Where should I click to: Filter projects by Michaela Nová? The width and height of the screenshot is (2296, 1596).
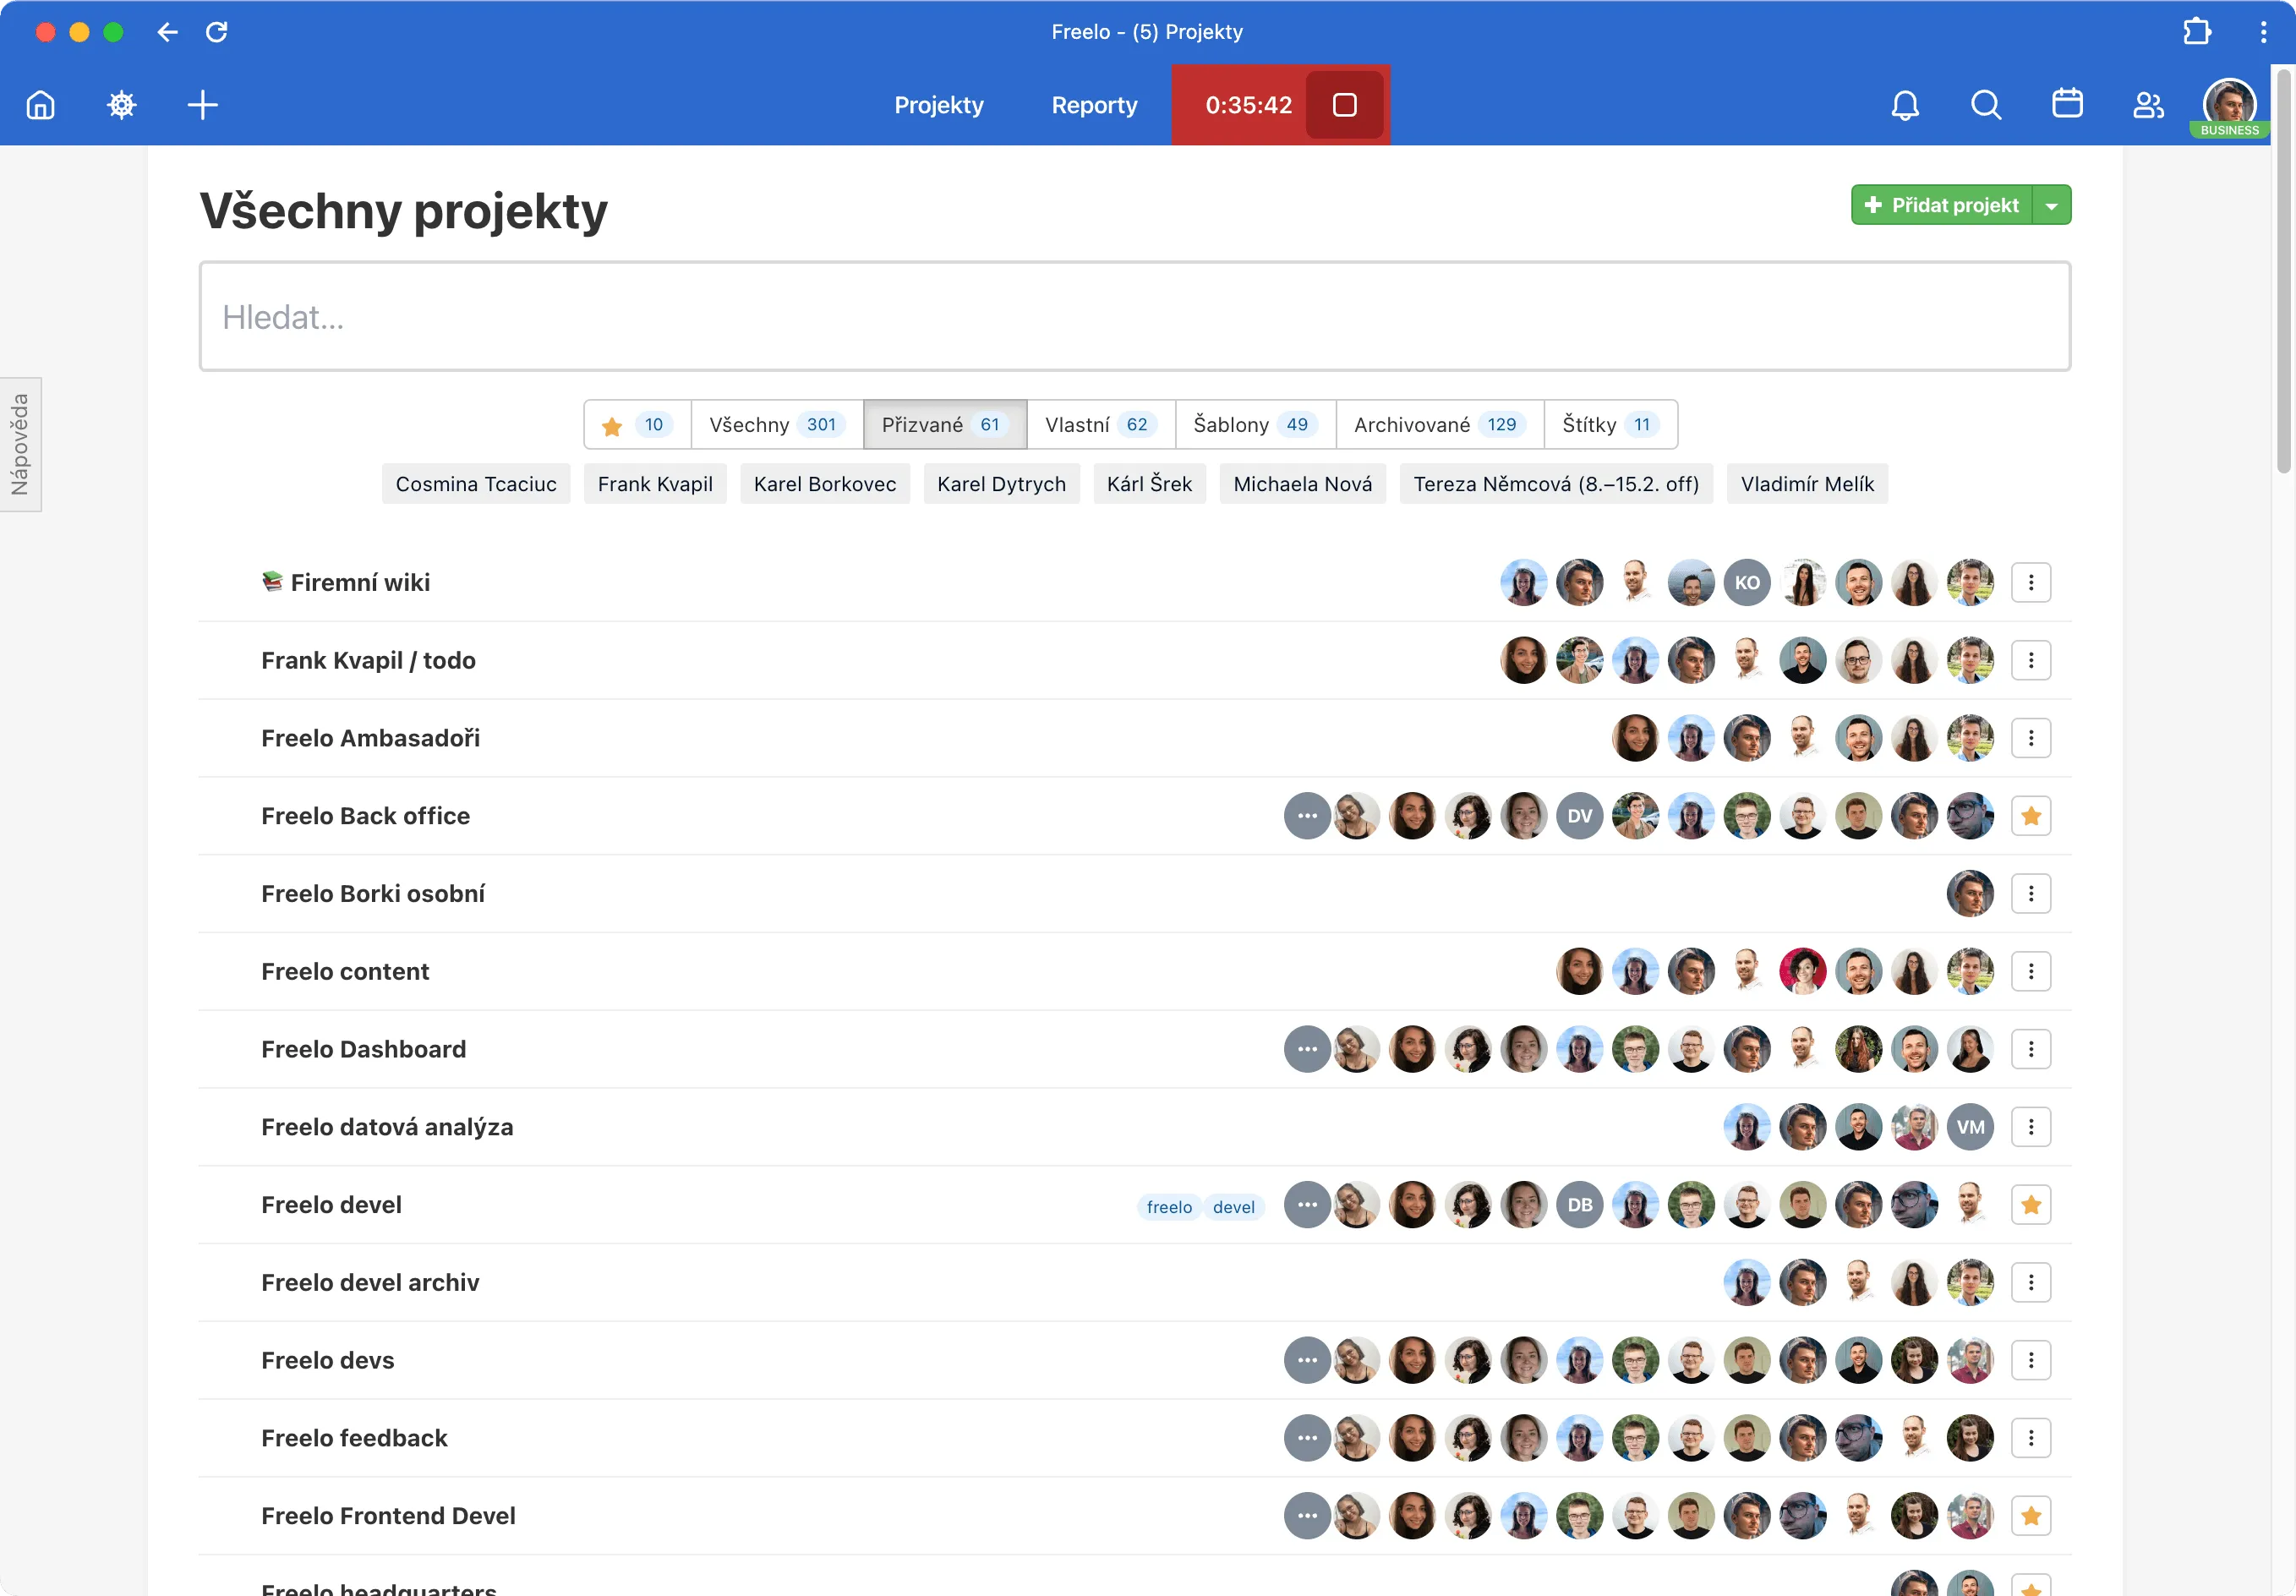pyautogui.click(x=1302, y=484)
